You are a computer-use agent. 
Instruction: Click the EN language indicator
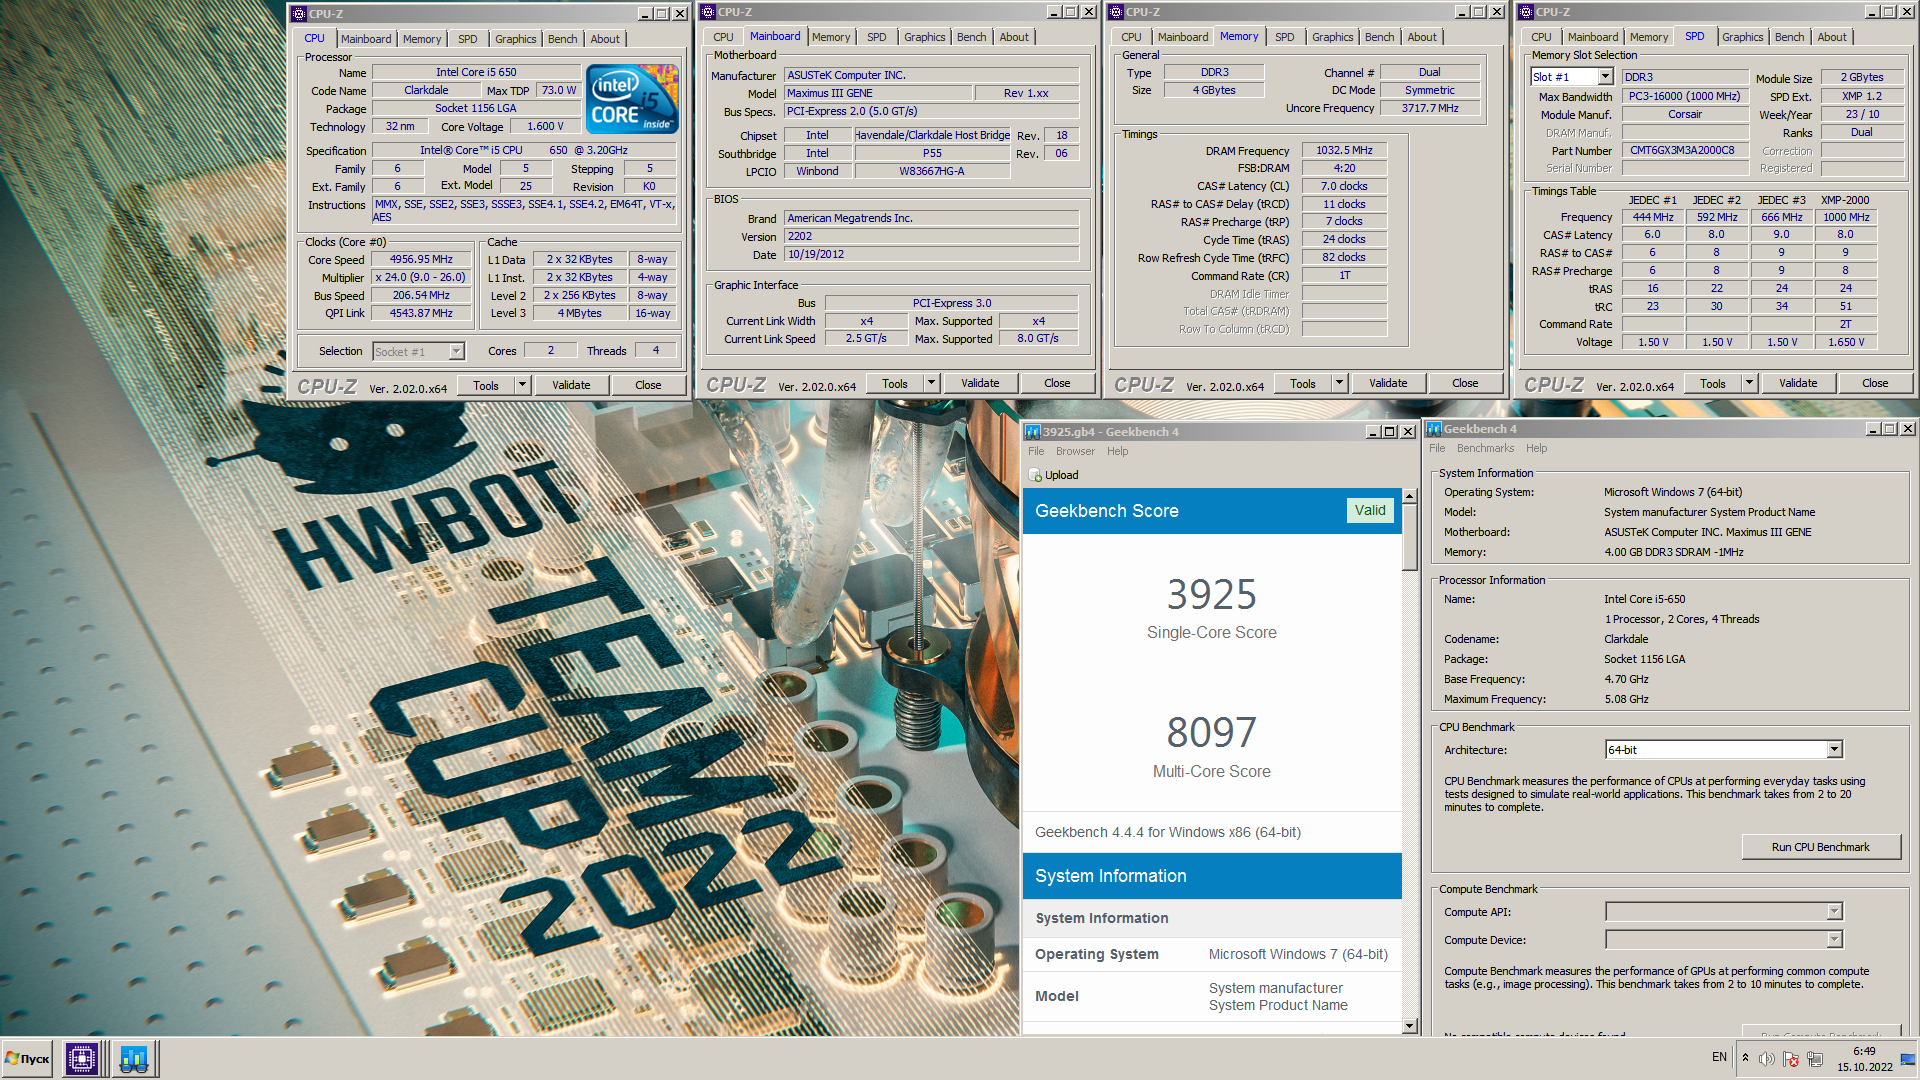pos(1719,1057)
